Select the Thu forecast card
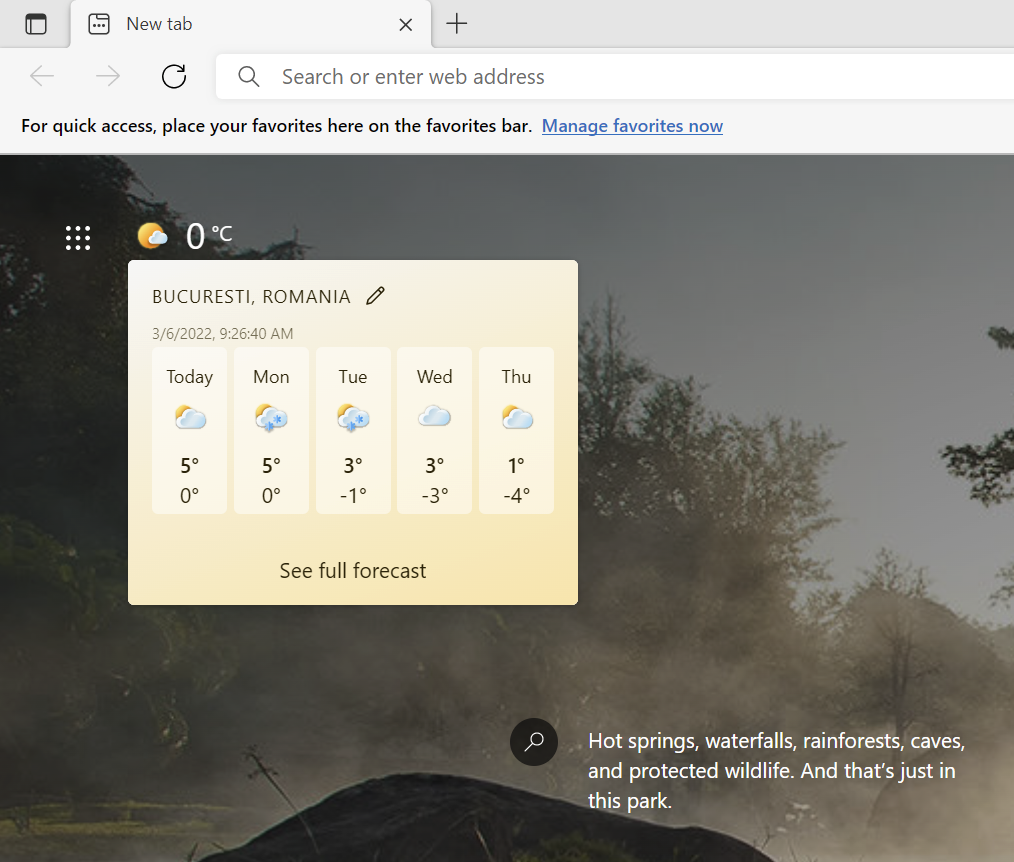 [517, 431]
